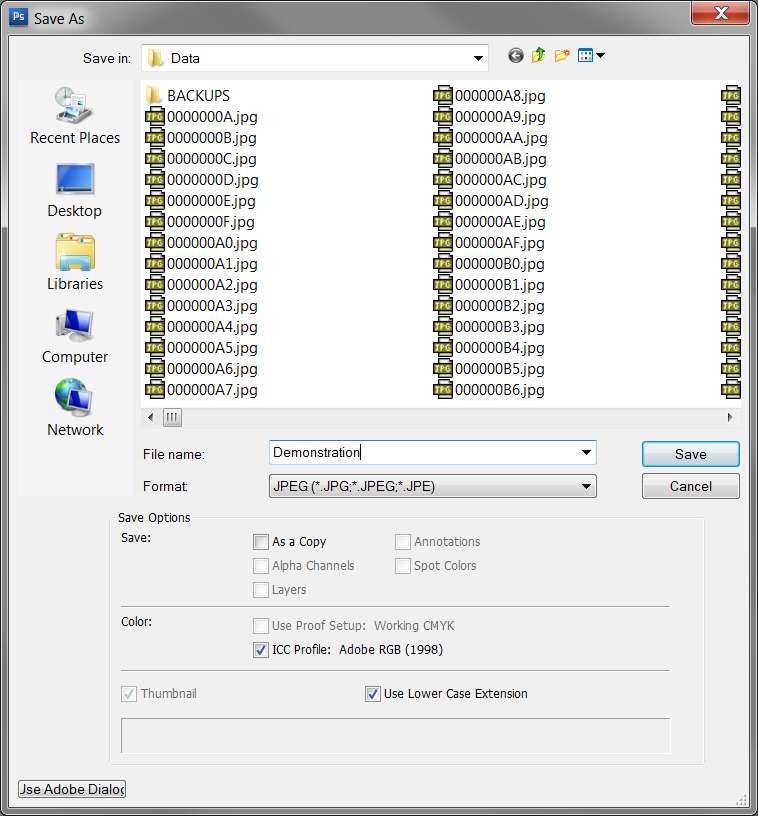Open Libraries in sidebar

[x=75, y=262]
